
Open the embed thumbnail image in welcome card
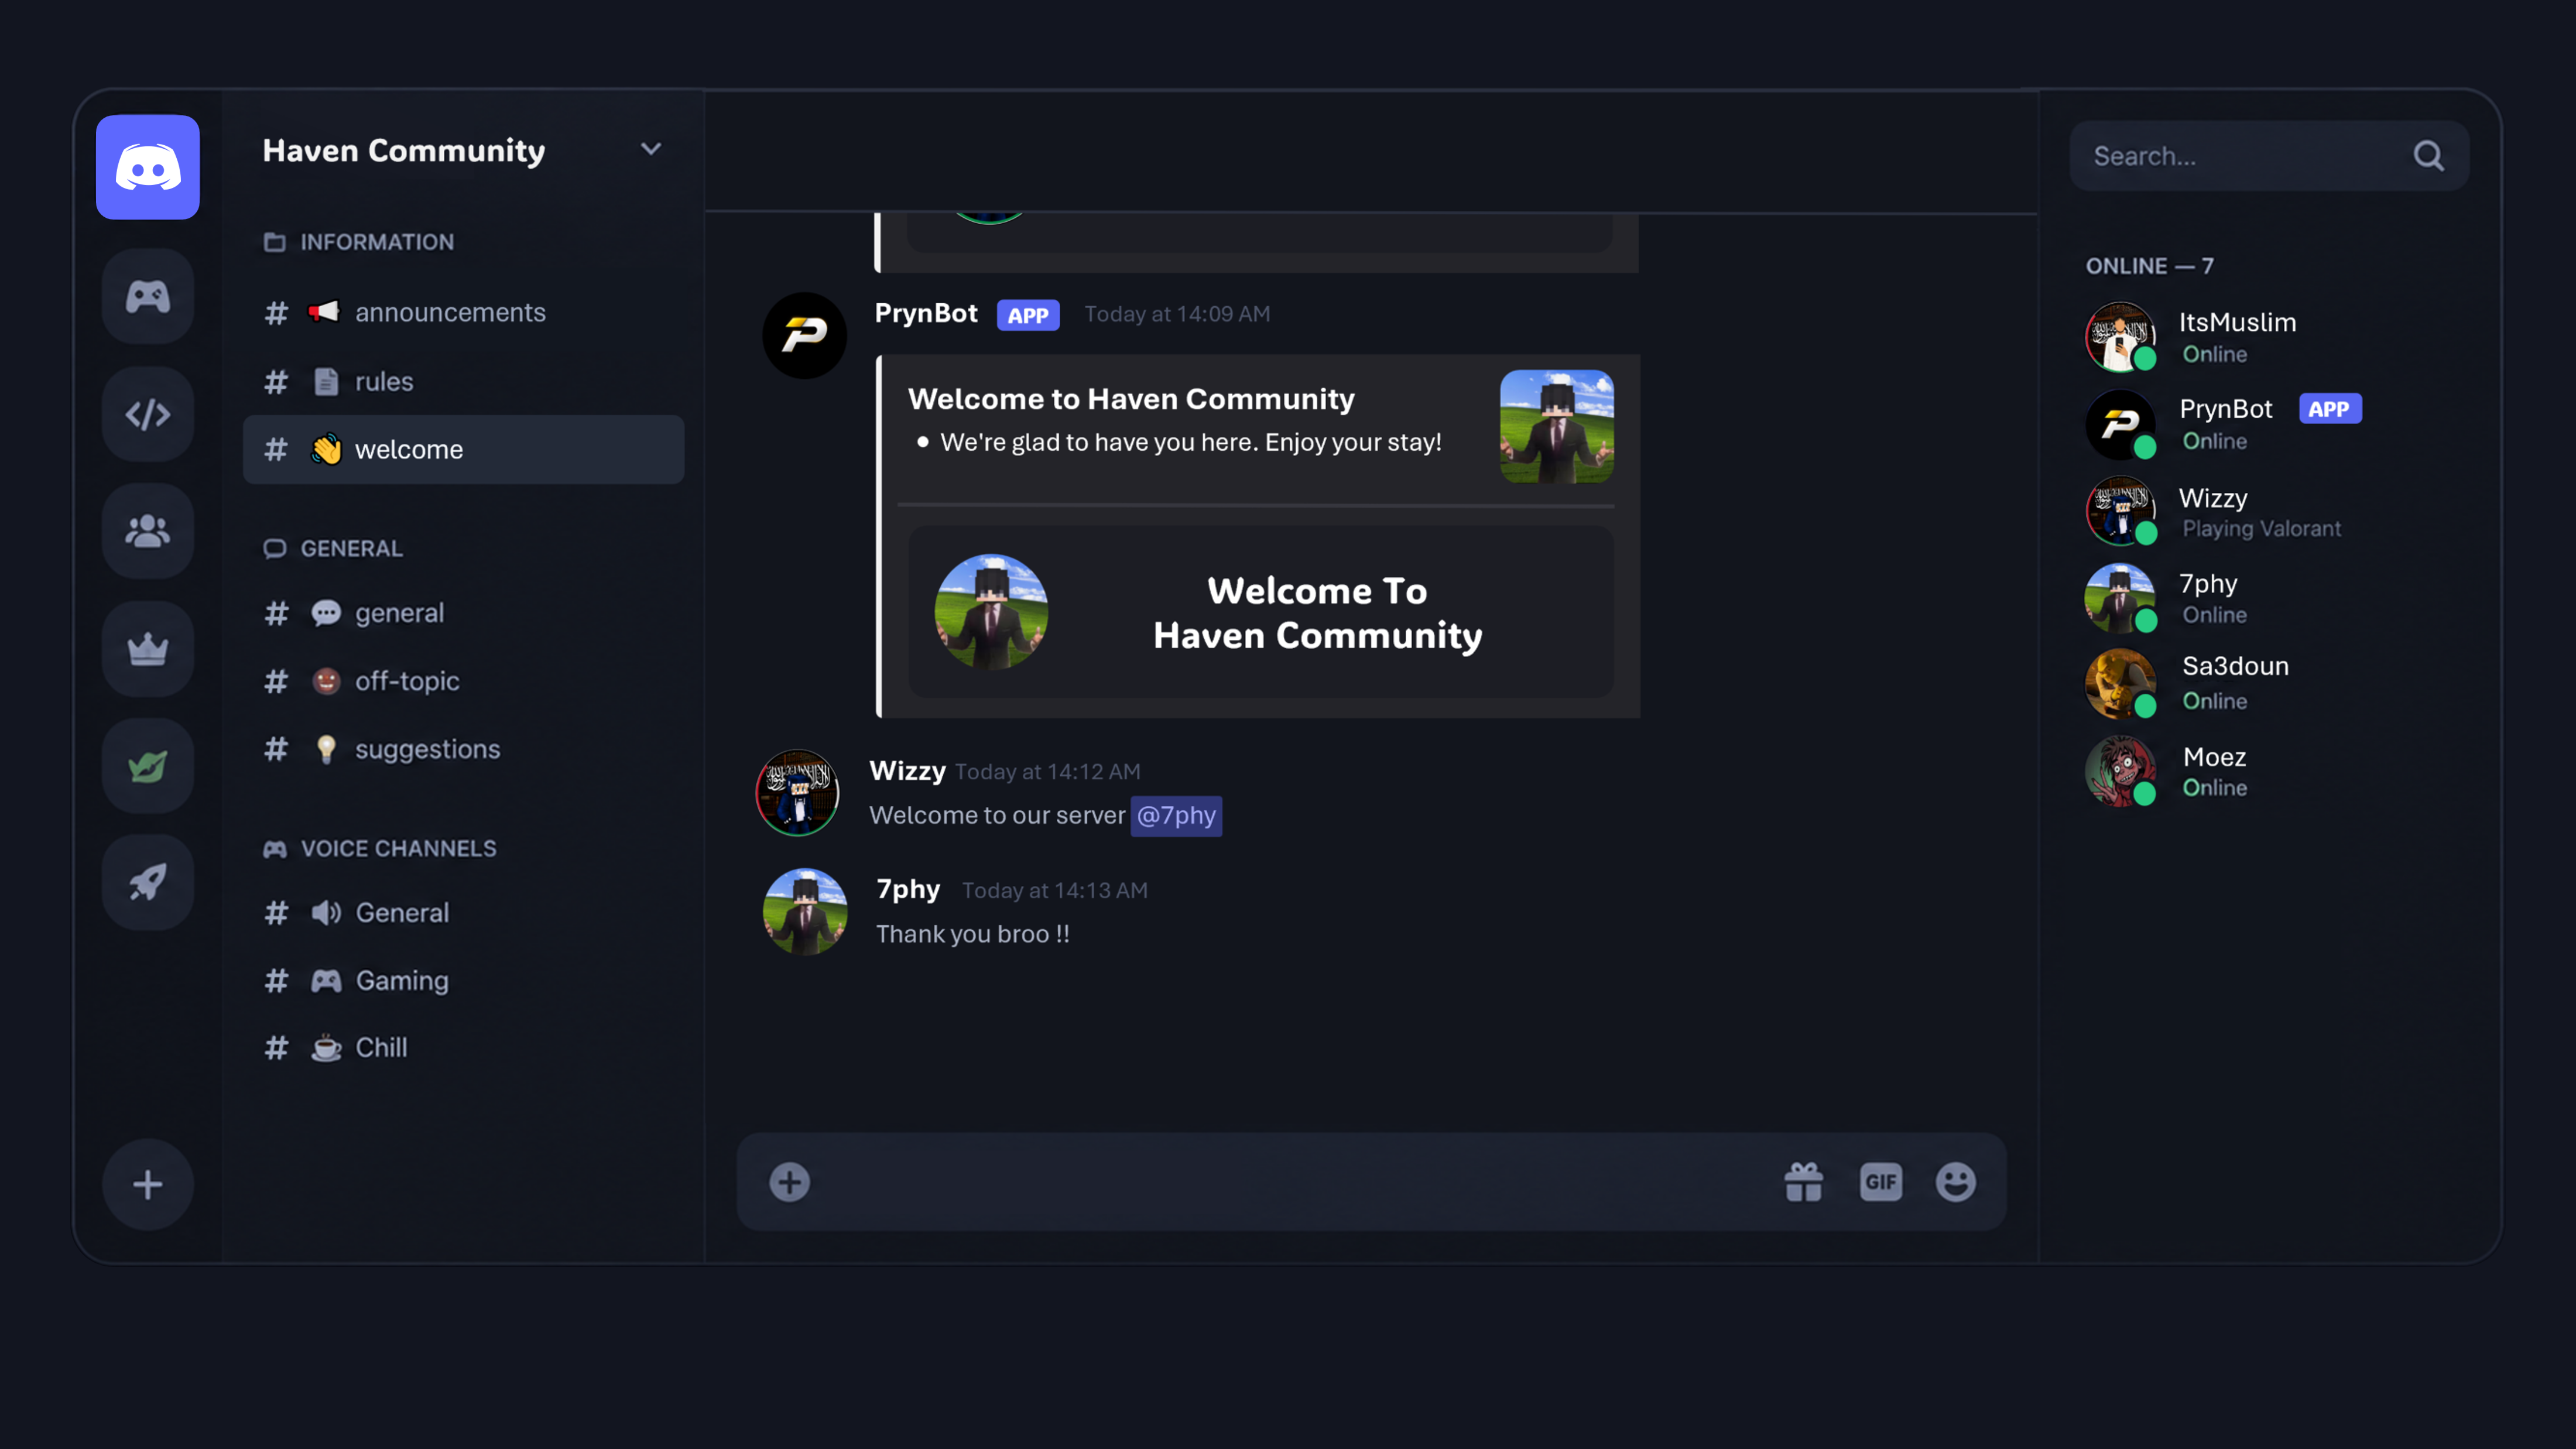click(1556, 427)
